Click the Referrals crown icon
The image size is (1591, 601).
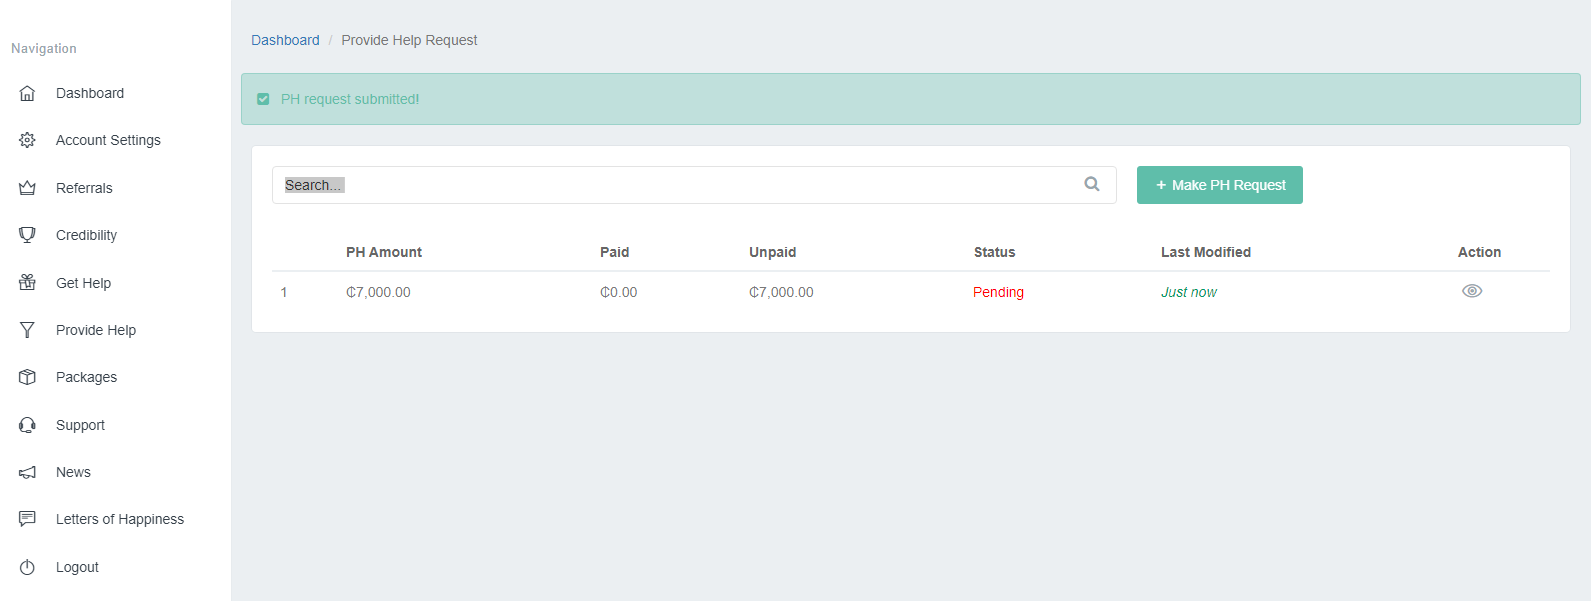click(x=27, y=188)
